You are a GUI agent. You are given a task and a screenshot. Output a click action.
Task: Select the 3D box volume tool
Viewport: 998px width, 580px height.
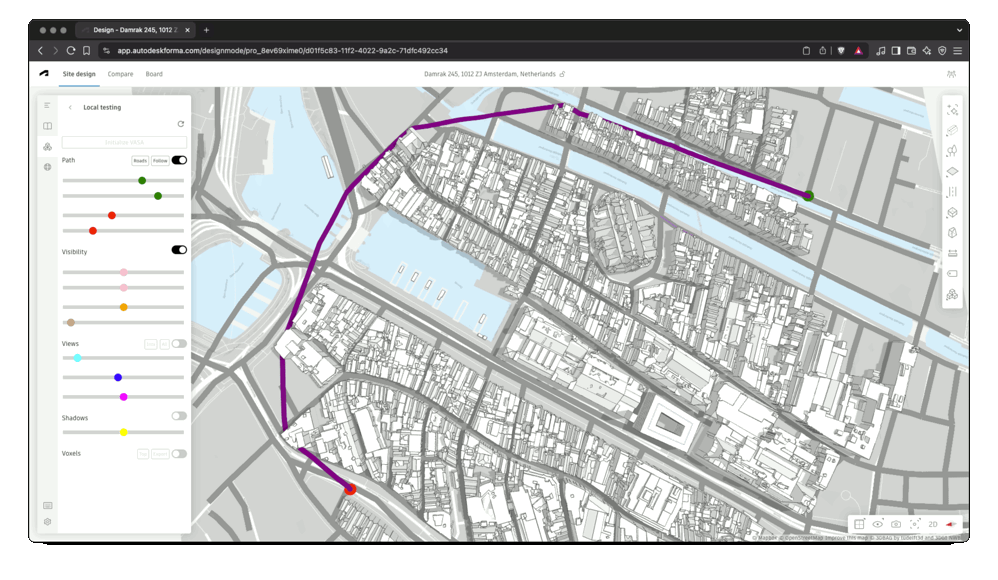pos(952,212)
